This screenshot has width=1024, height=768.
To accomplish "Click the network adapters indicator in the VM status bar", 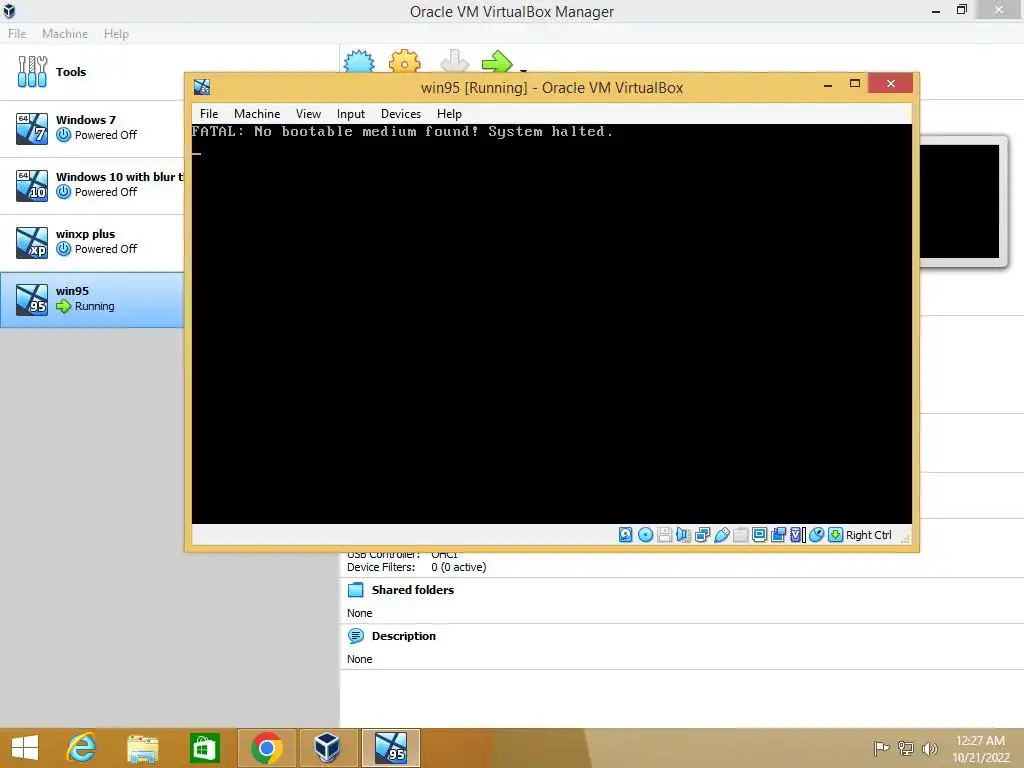I will pos(703,535).
